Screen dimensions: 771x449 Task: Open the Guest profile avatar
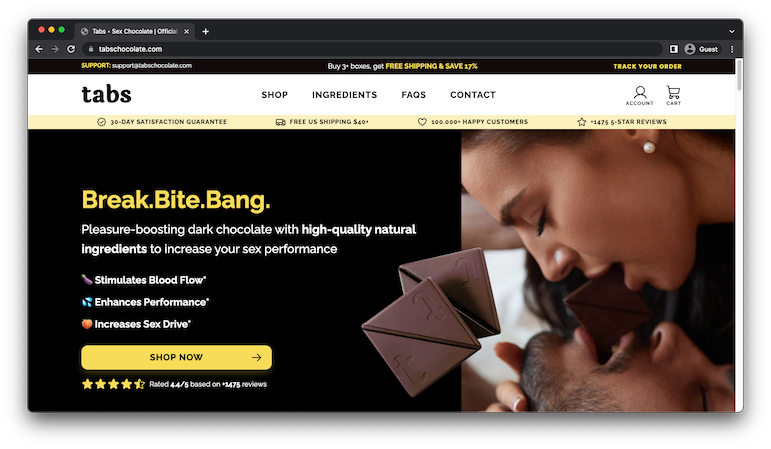[x=702, y=49]
